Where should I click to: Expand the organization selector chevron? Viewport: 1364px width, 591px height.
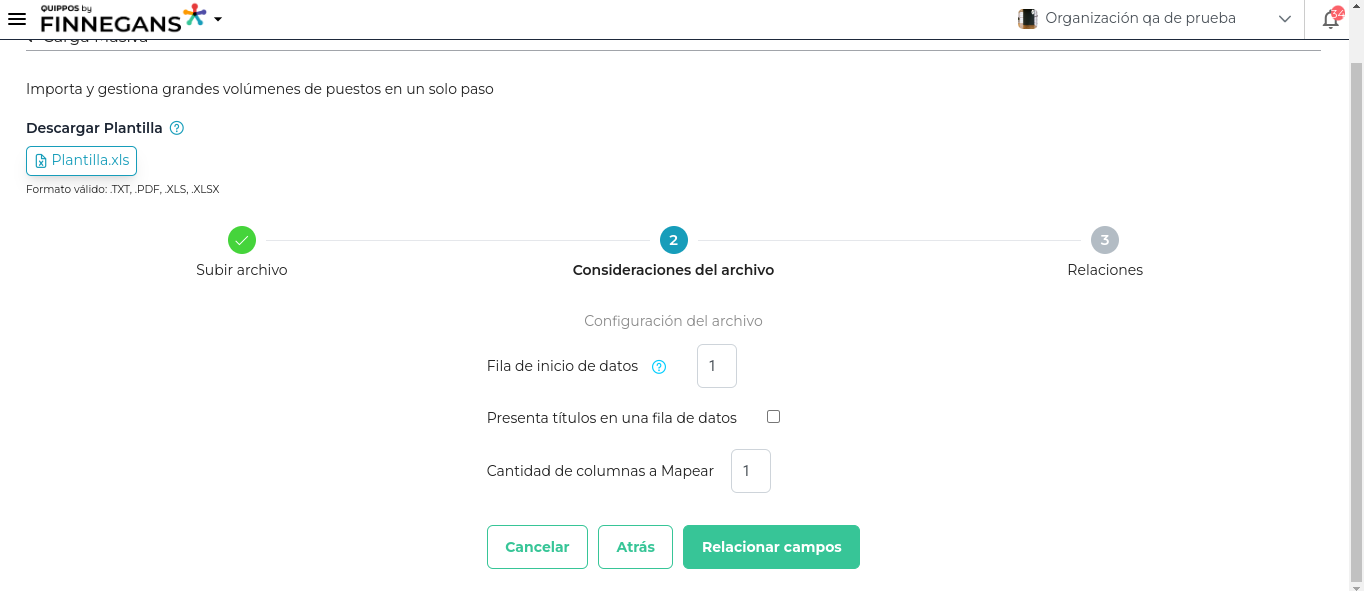(x=1285, y=19)
